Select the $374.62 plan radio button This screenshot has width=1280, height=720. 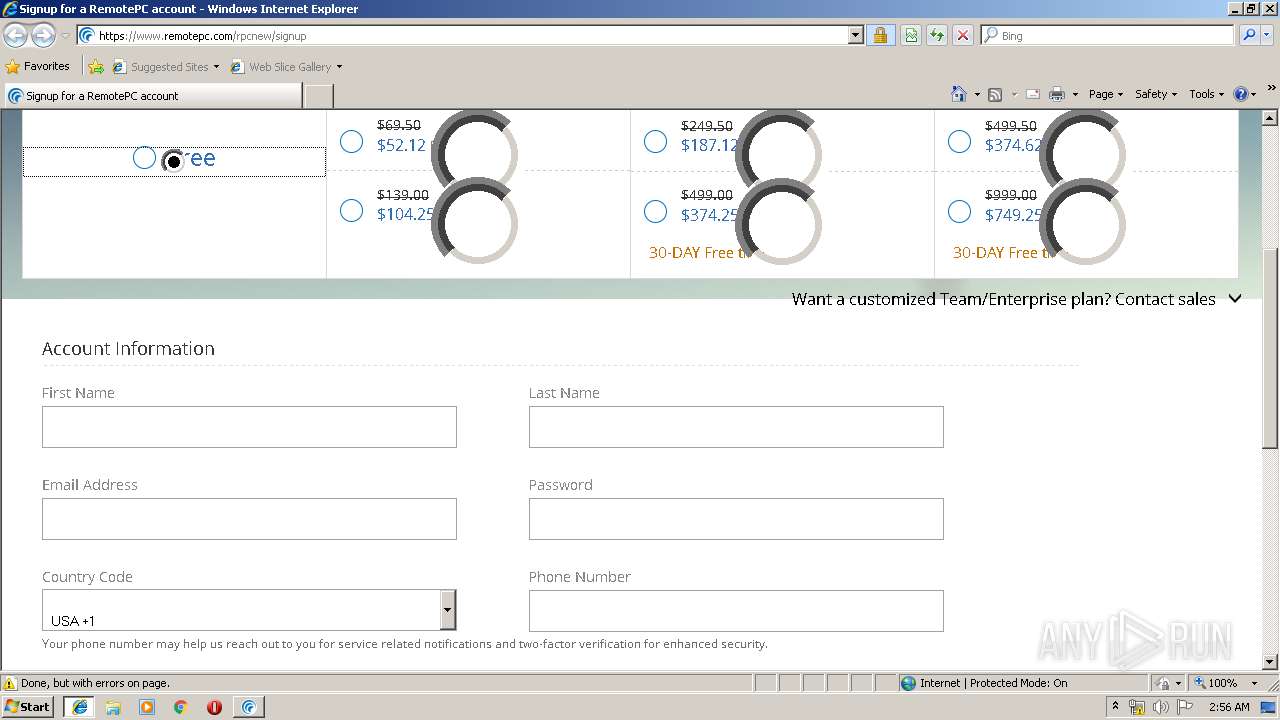[x=959, y=141]
